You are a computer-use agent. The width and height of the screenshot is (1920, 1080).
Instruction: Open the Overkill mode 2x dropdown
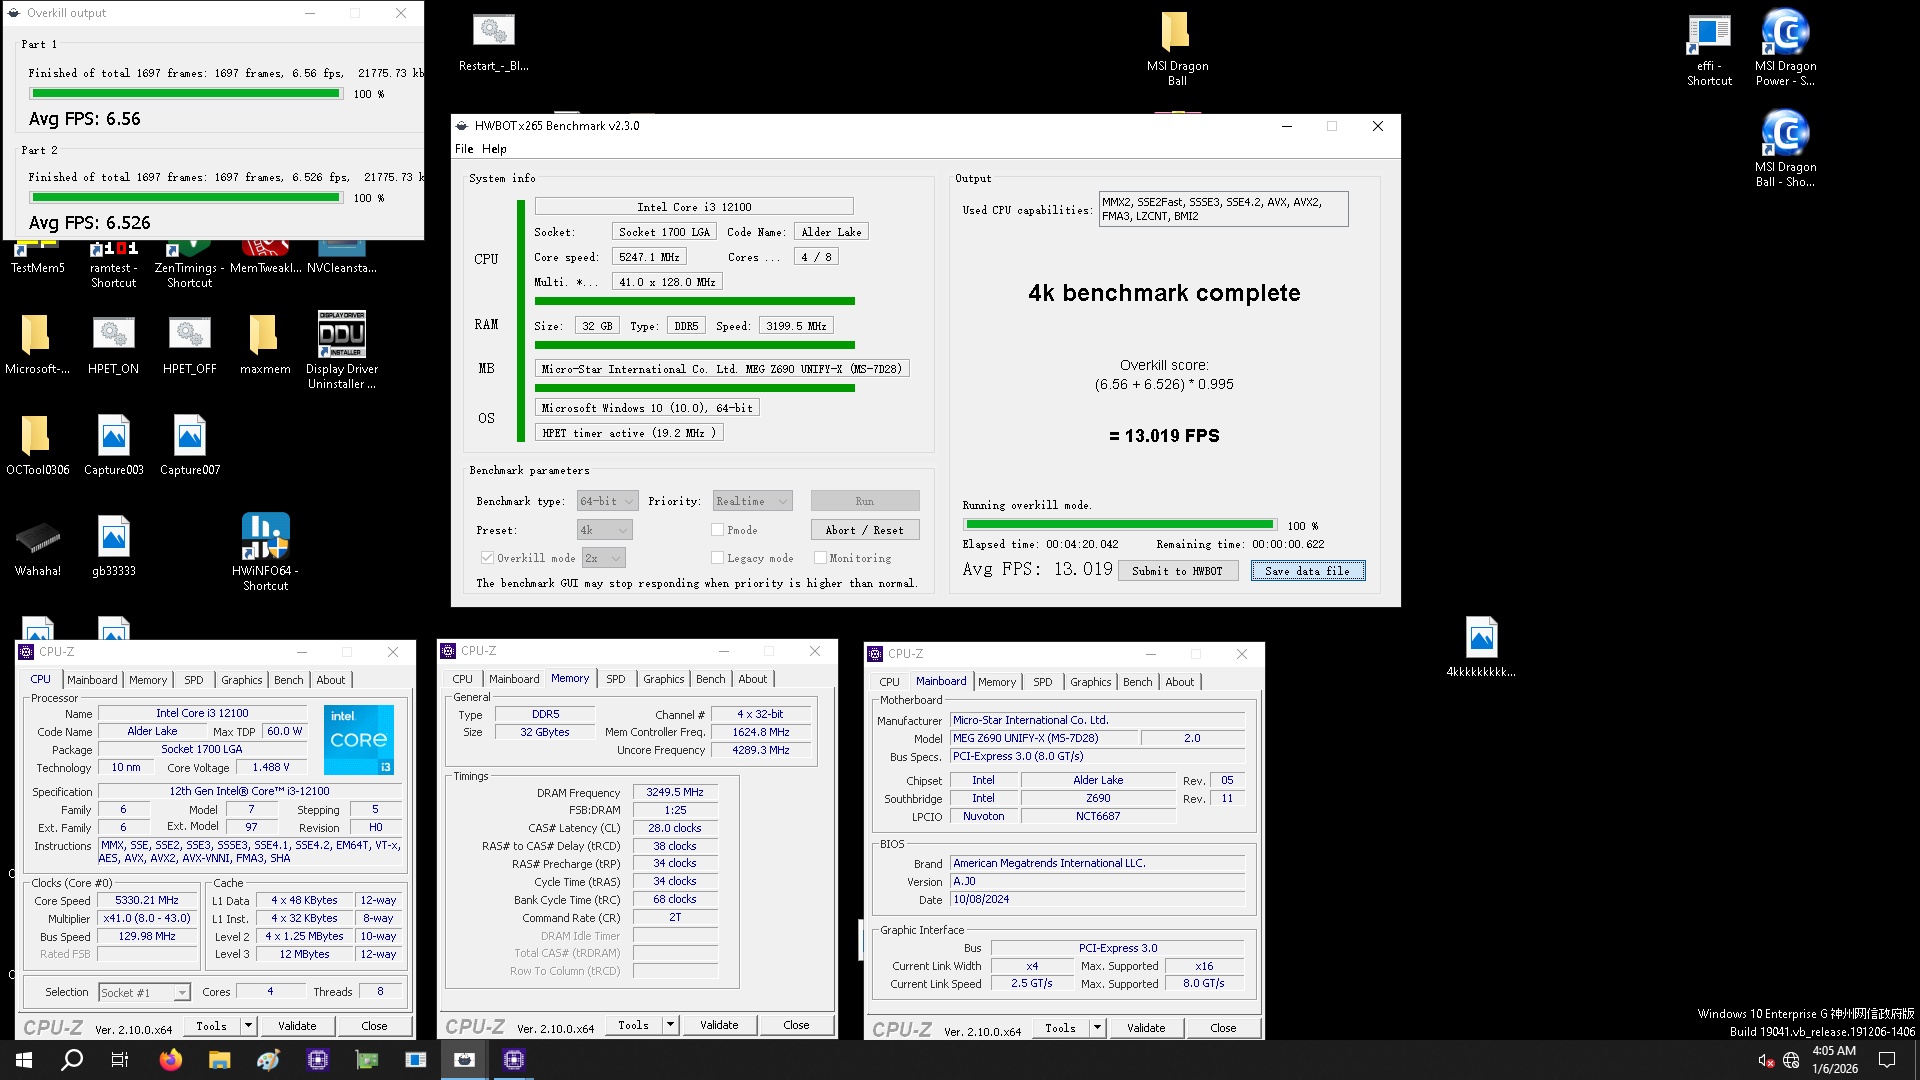(x=604, y=558)
